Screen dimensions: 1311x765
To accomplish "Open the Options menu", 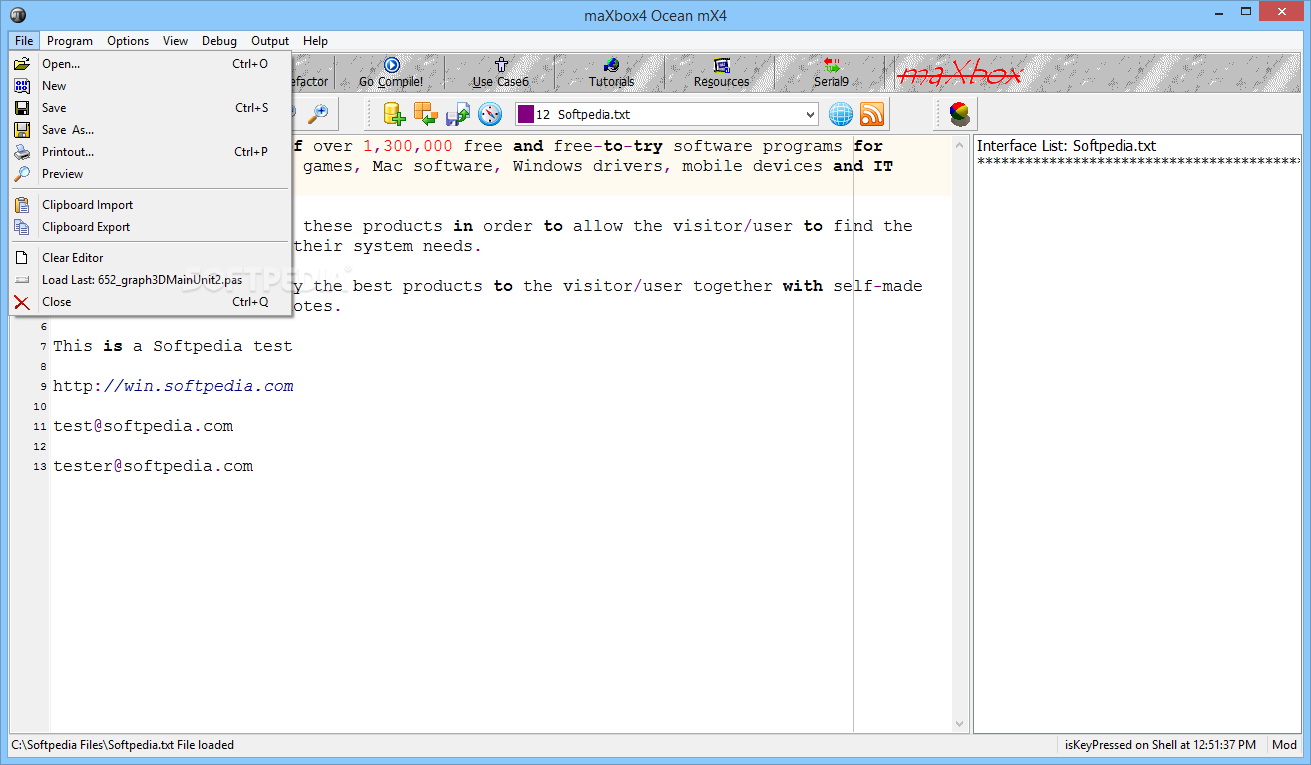I will point(128,41).
